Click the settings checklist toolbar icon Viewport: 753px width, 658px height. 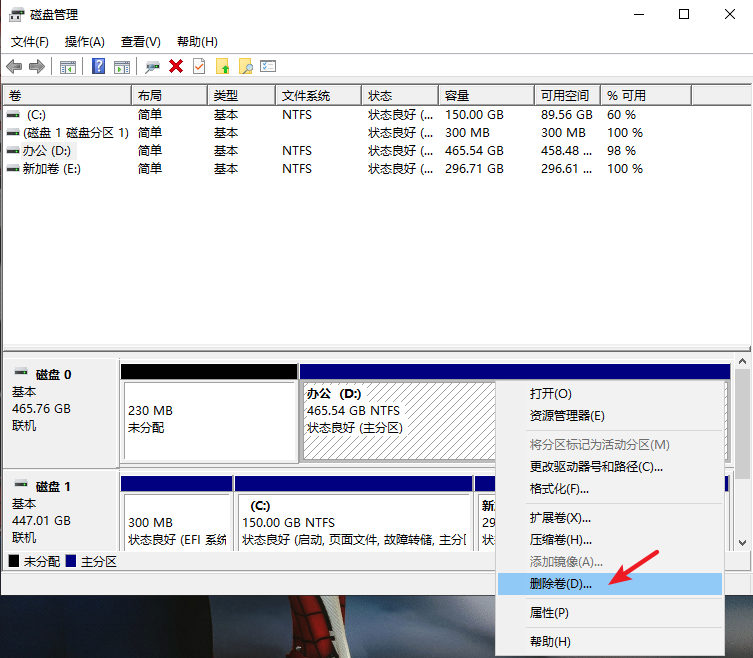pos(268,66)
